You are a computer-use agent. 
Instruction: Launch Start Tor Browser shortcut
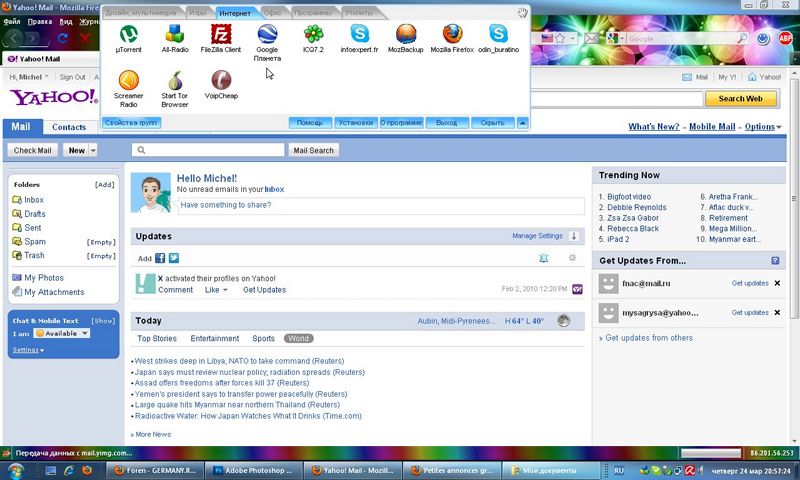(x=174, y=82)
